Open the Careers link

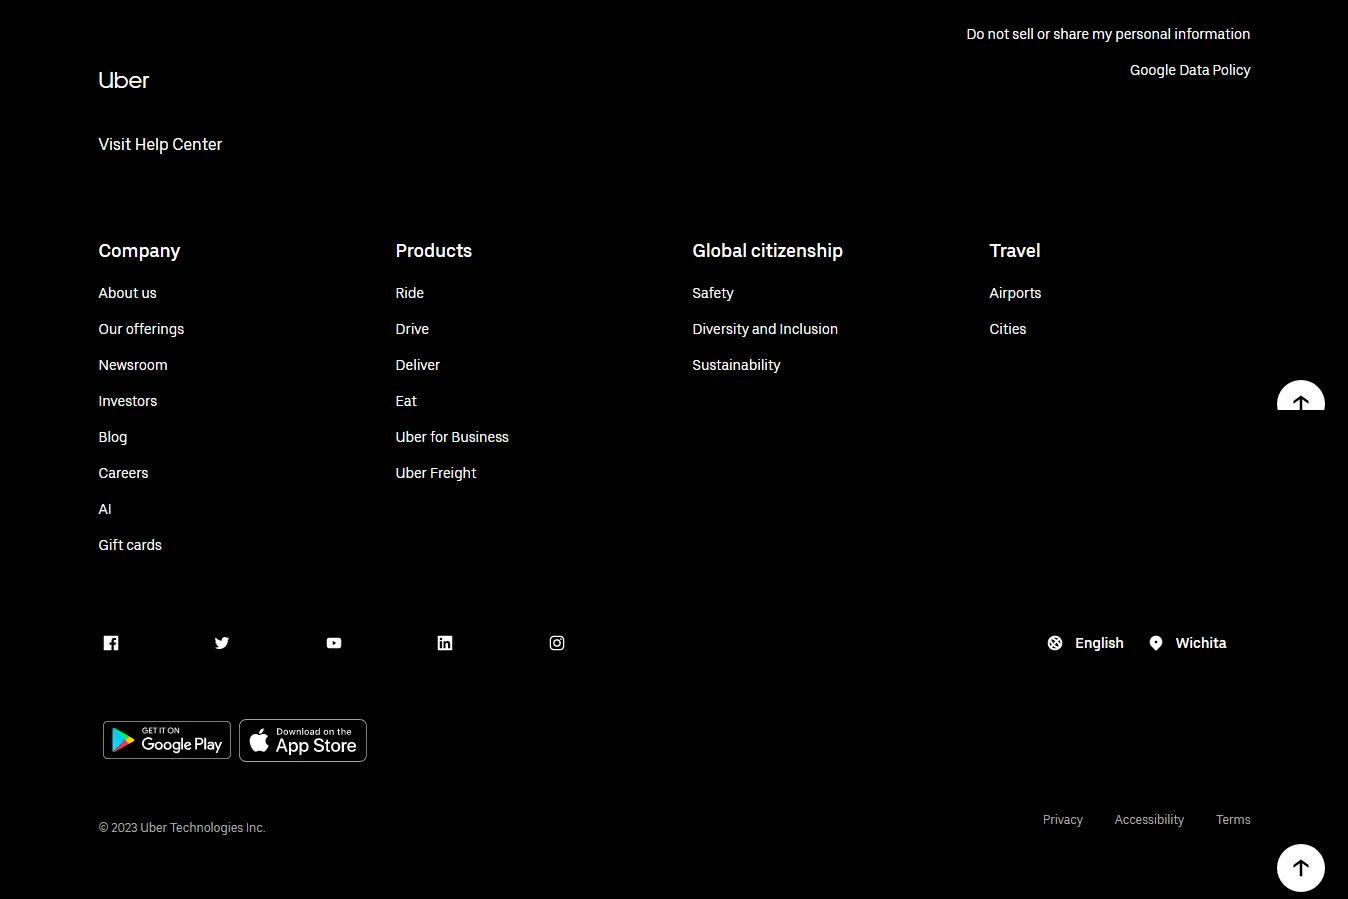[123, 473]
